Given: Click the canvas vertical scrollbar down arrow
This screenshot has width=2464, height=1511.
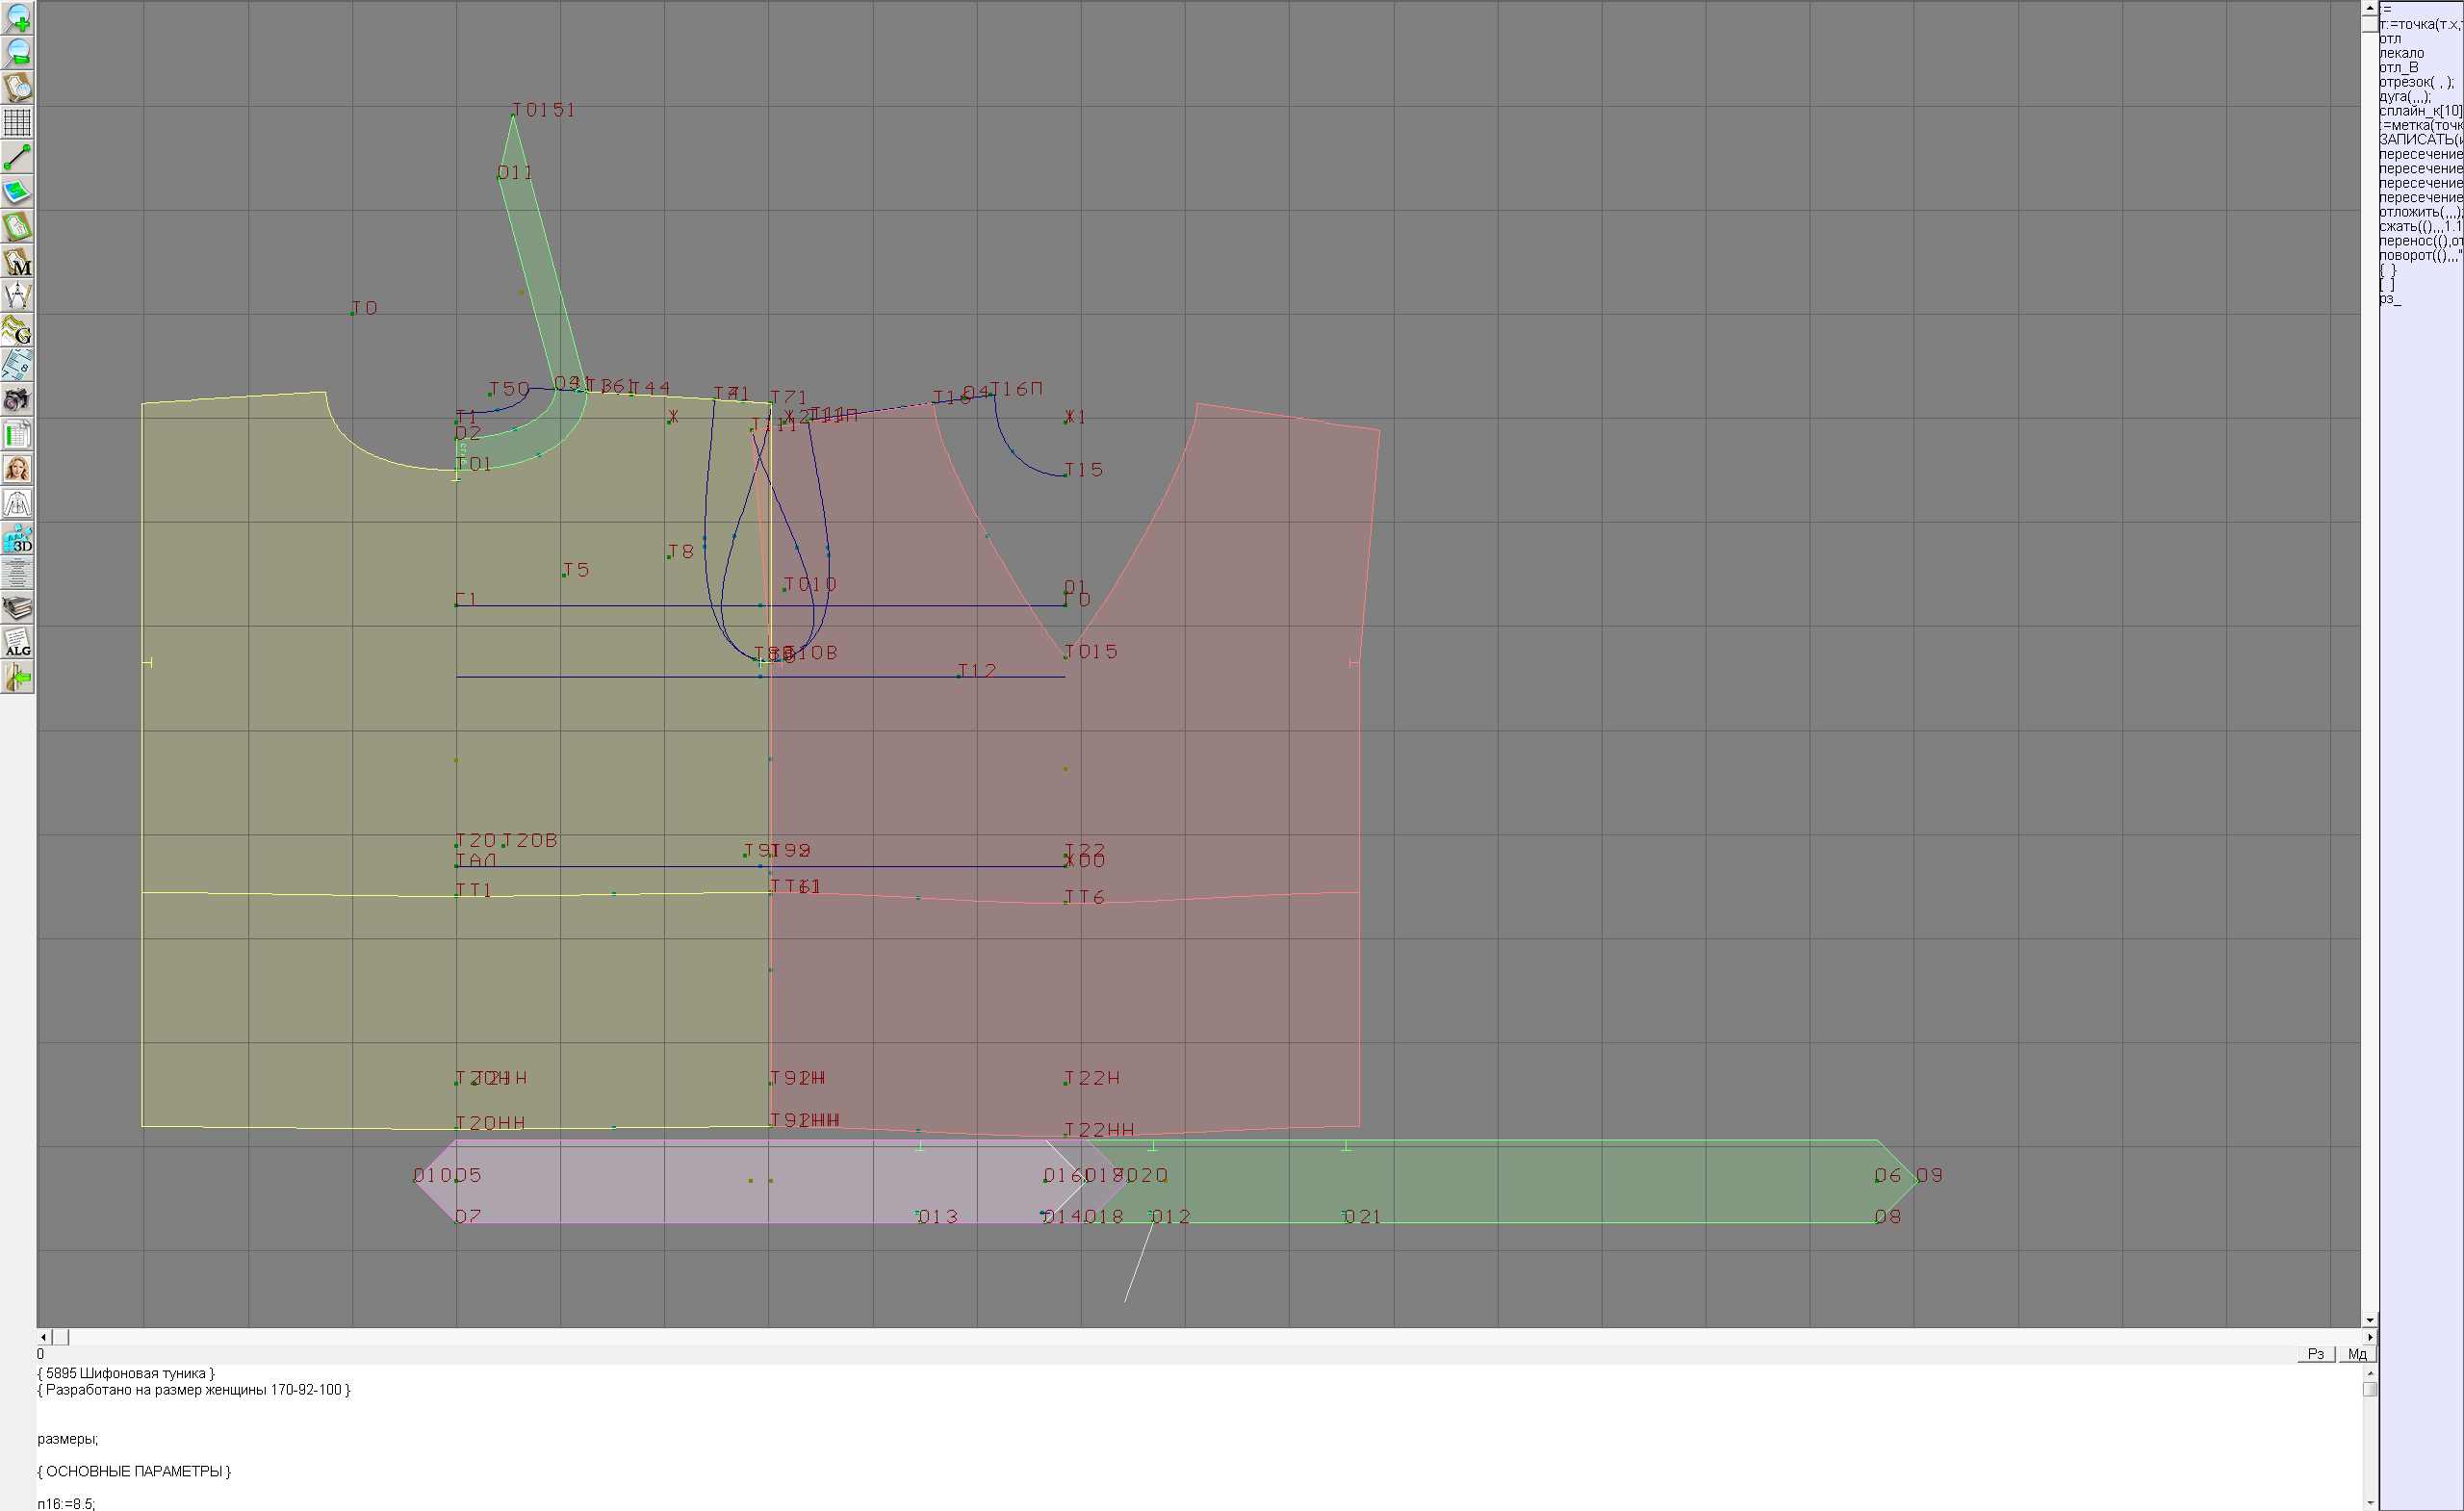Looking at the screenshot, I should click(2369, 1320).
